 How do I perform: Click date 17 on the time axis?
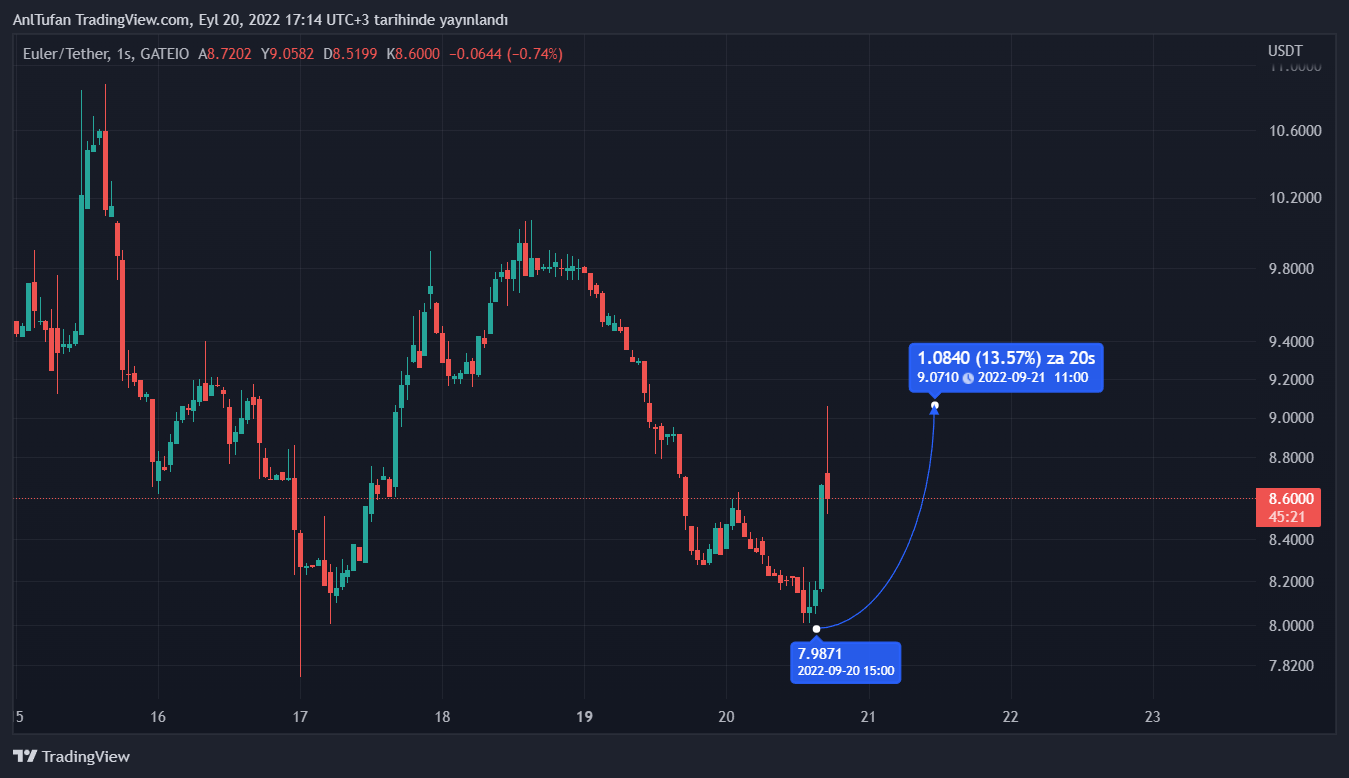point(300,716)
